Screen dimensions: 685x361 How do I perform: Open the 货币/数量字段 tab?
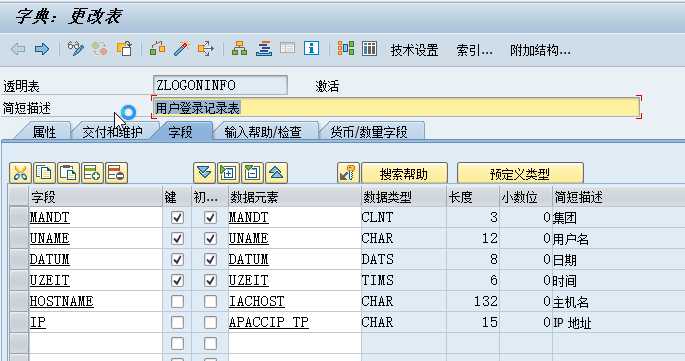(369, 132)
